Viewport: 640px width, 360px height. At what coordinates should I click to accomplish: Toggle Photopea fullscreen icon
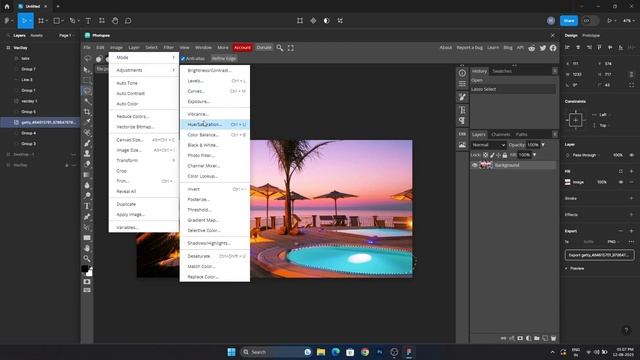[x=291, y=48]
